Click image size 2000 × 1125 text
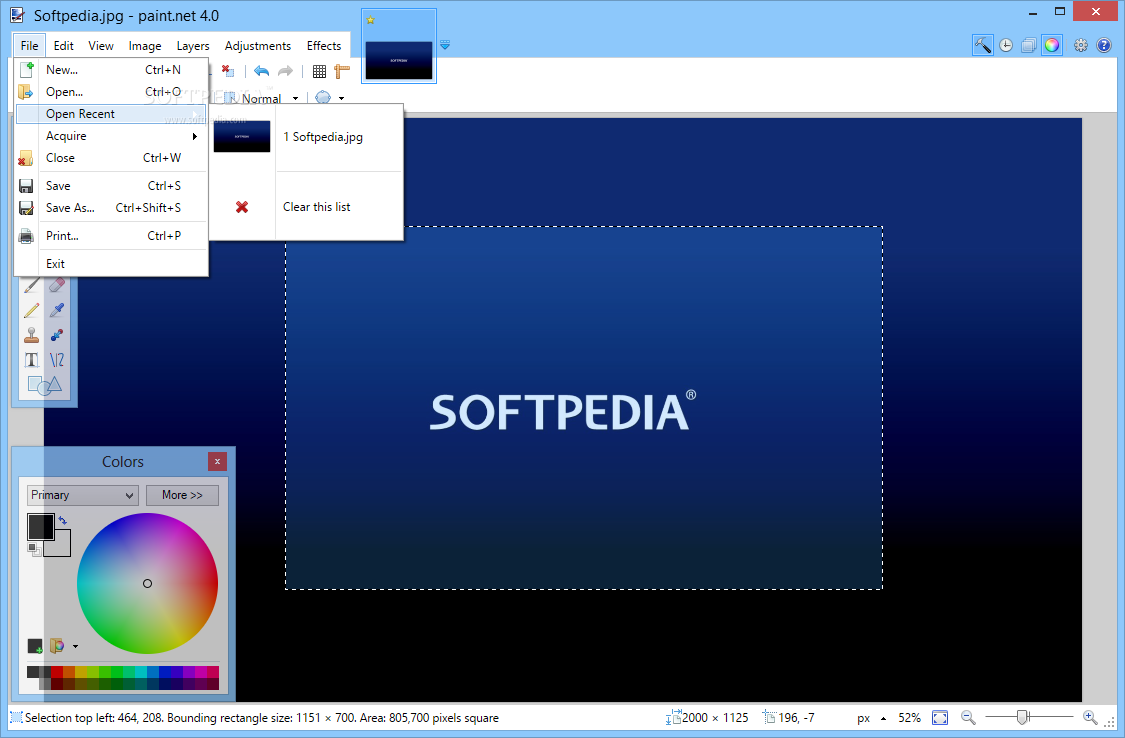 (715, 717)
